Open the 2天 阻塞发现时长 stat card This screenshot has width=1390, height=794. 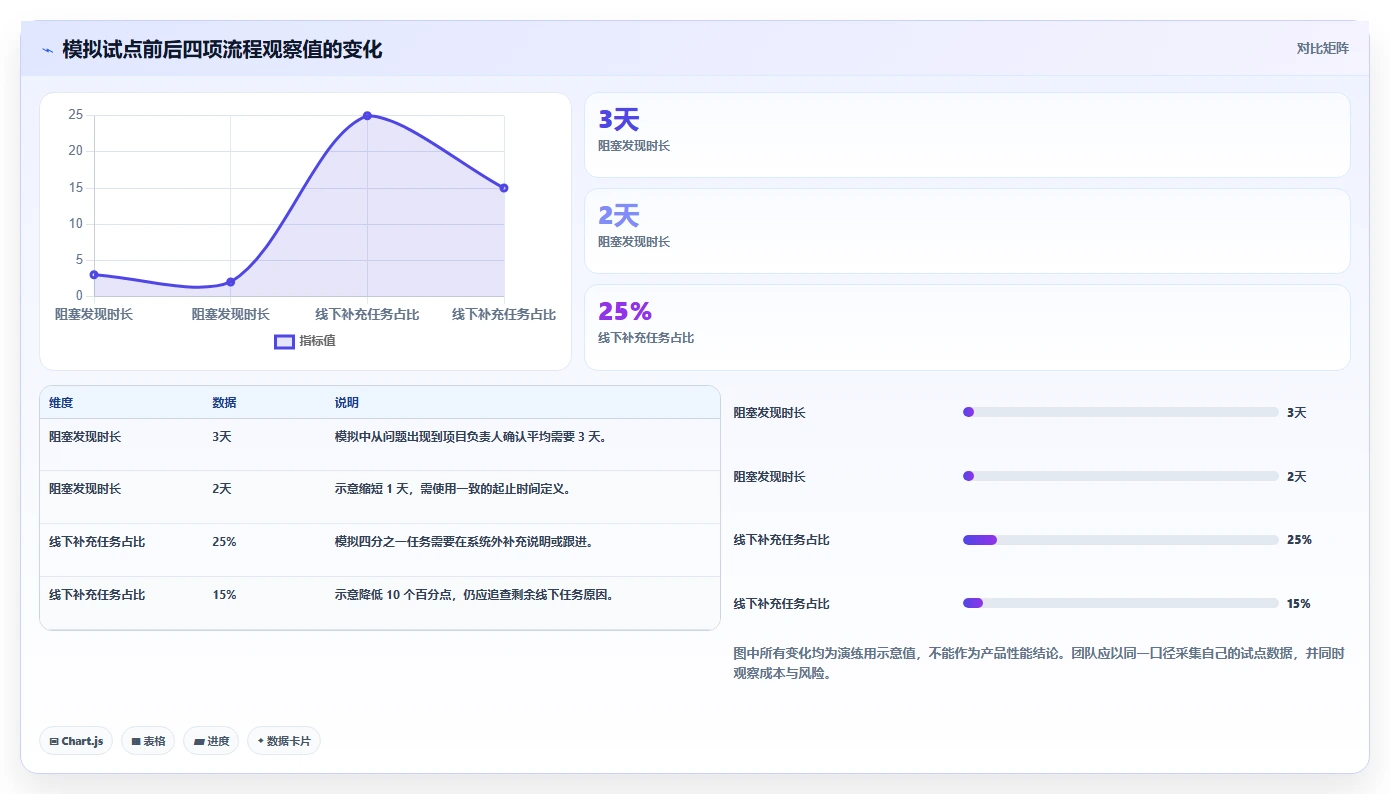tap(967, 231)
